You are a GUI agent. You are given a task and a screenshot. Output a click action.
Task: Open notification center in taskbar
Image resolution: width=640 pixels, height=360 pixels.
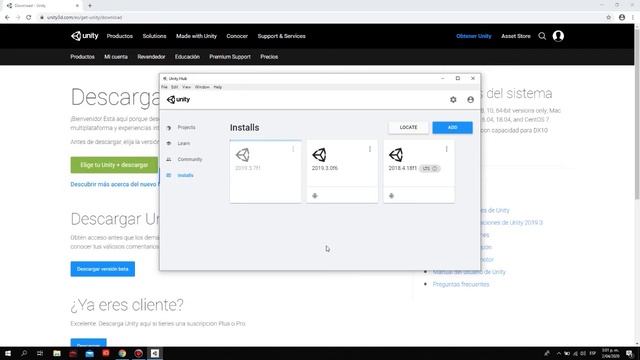[630, 353]
